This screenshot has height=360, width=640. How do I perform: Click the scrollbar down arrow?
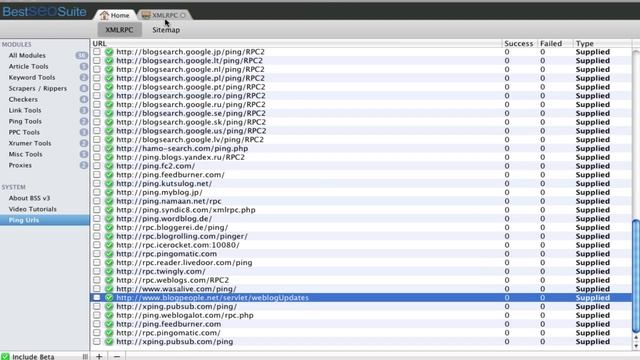coord(636,346)
